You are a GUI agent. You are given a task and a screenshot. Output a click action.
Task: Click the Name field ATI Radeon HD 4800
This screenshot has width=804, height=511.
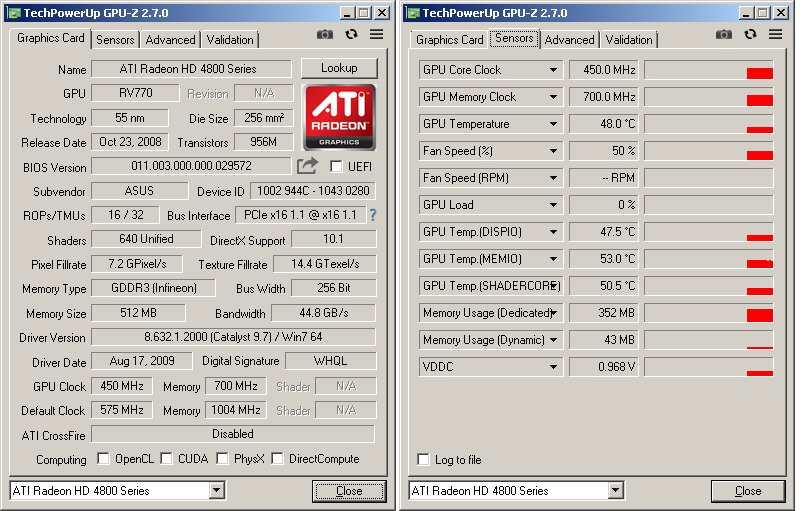click(191, 69)
